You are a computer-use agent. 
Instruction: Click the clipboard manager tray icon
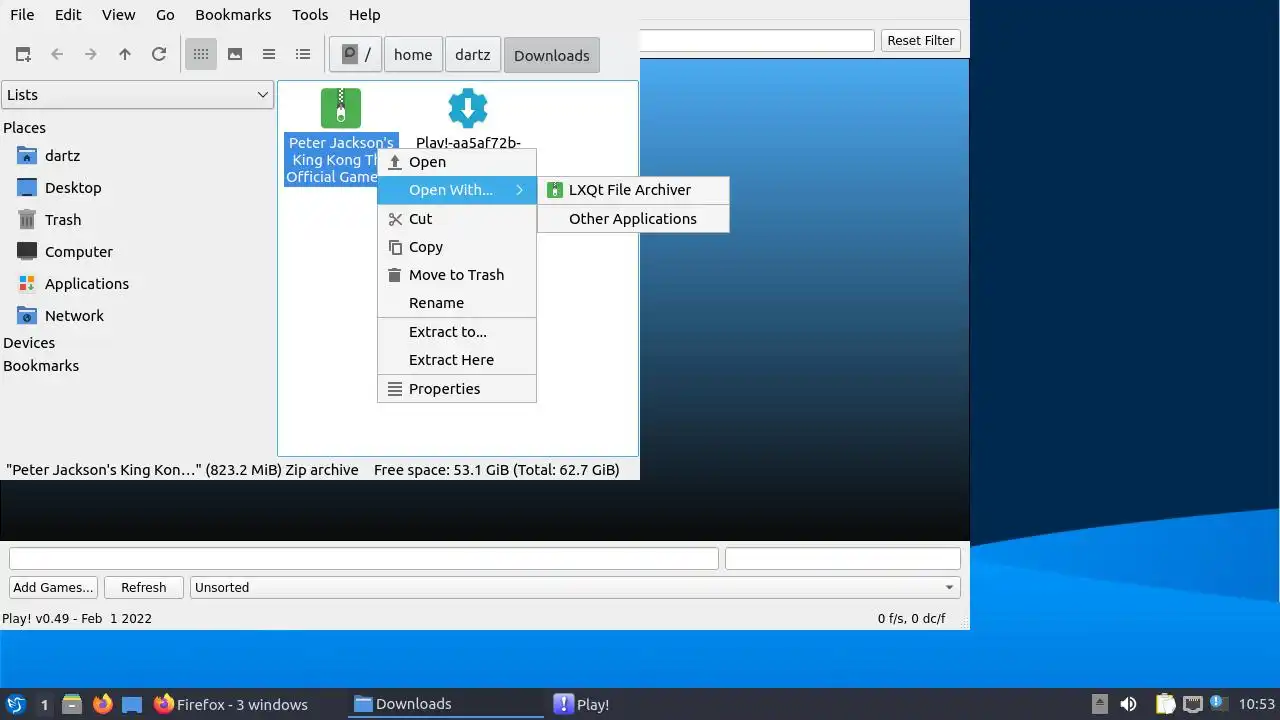tap(1165, 704)
